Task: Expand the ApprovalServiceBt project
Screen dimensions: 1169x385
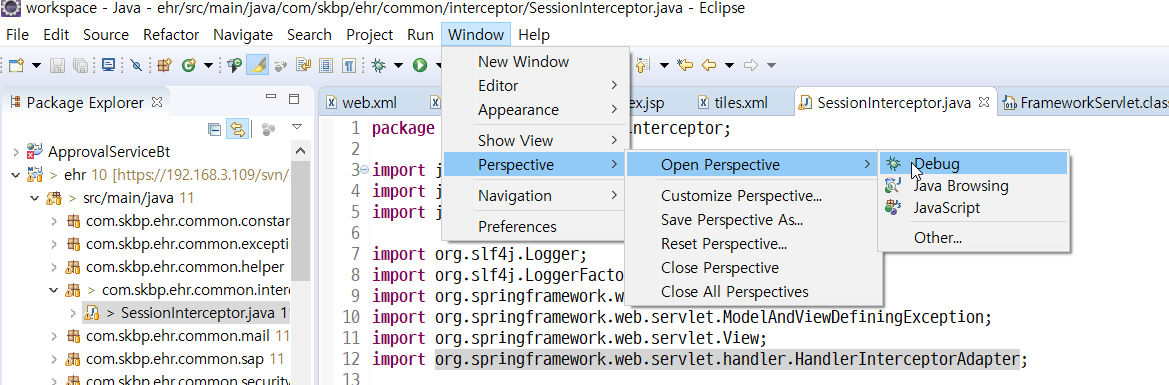Action: [x=16, y=152]
